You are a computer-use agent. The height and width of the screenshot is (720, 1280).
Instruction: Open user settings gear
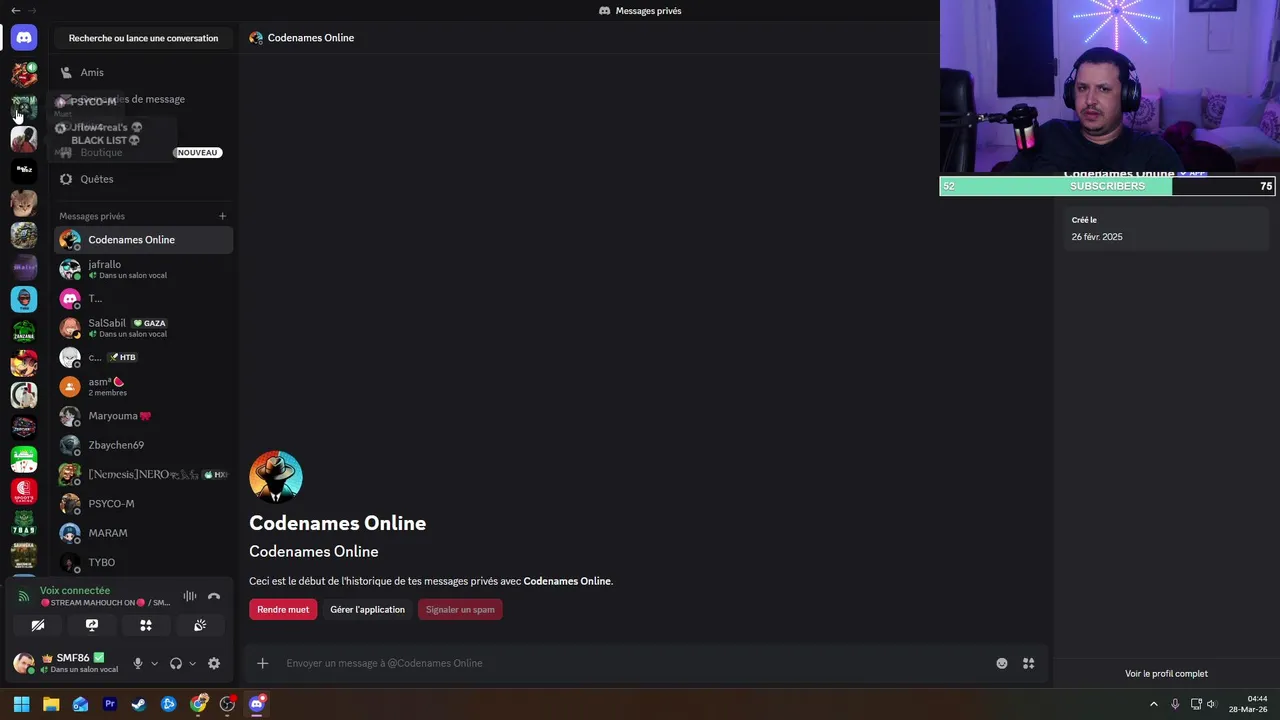(214, 663)
